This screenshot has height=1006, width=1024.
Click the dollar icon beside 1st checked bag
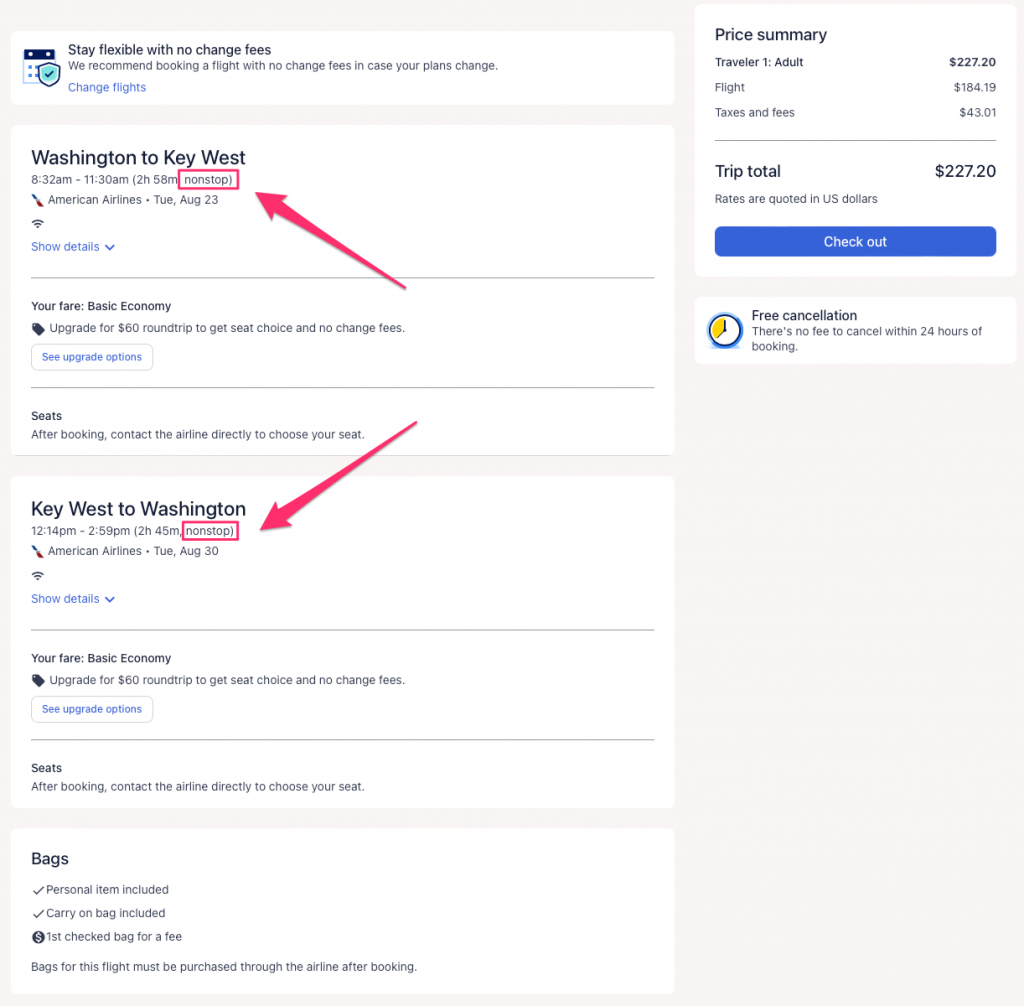38,937
